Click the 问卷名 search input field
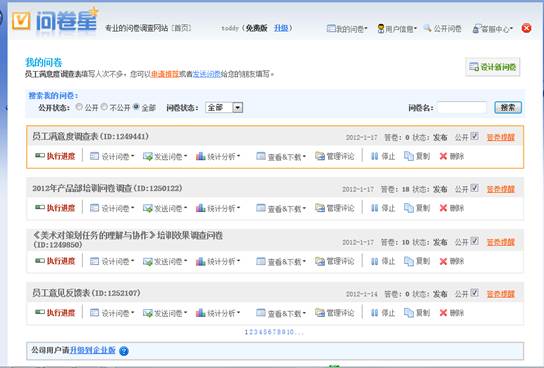 (x=462, y=108)
